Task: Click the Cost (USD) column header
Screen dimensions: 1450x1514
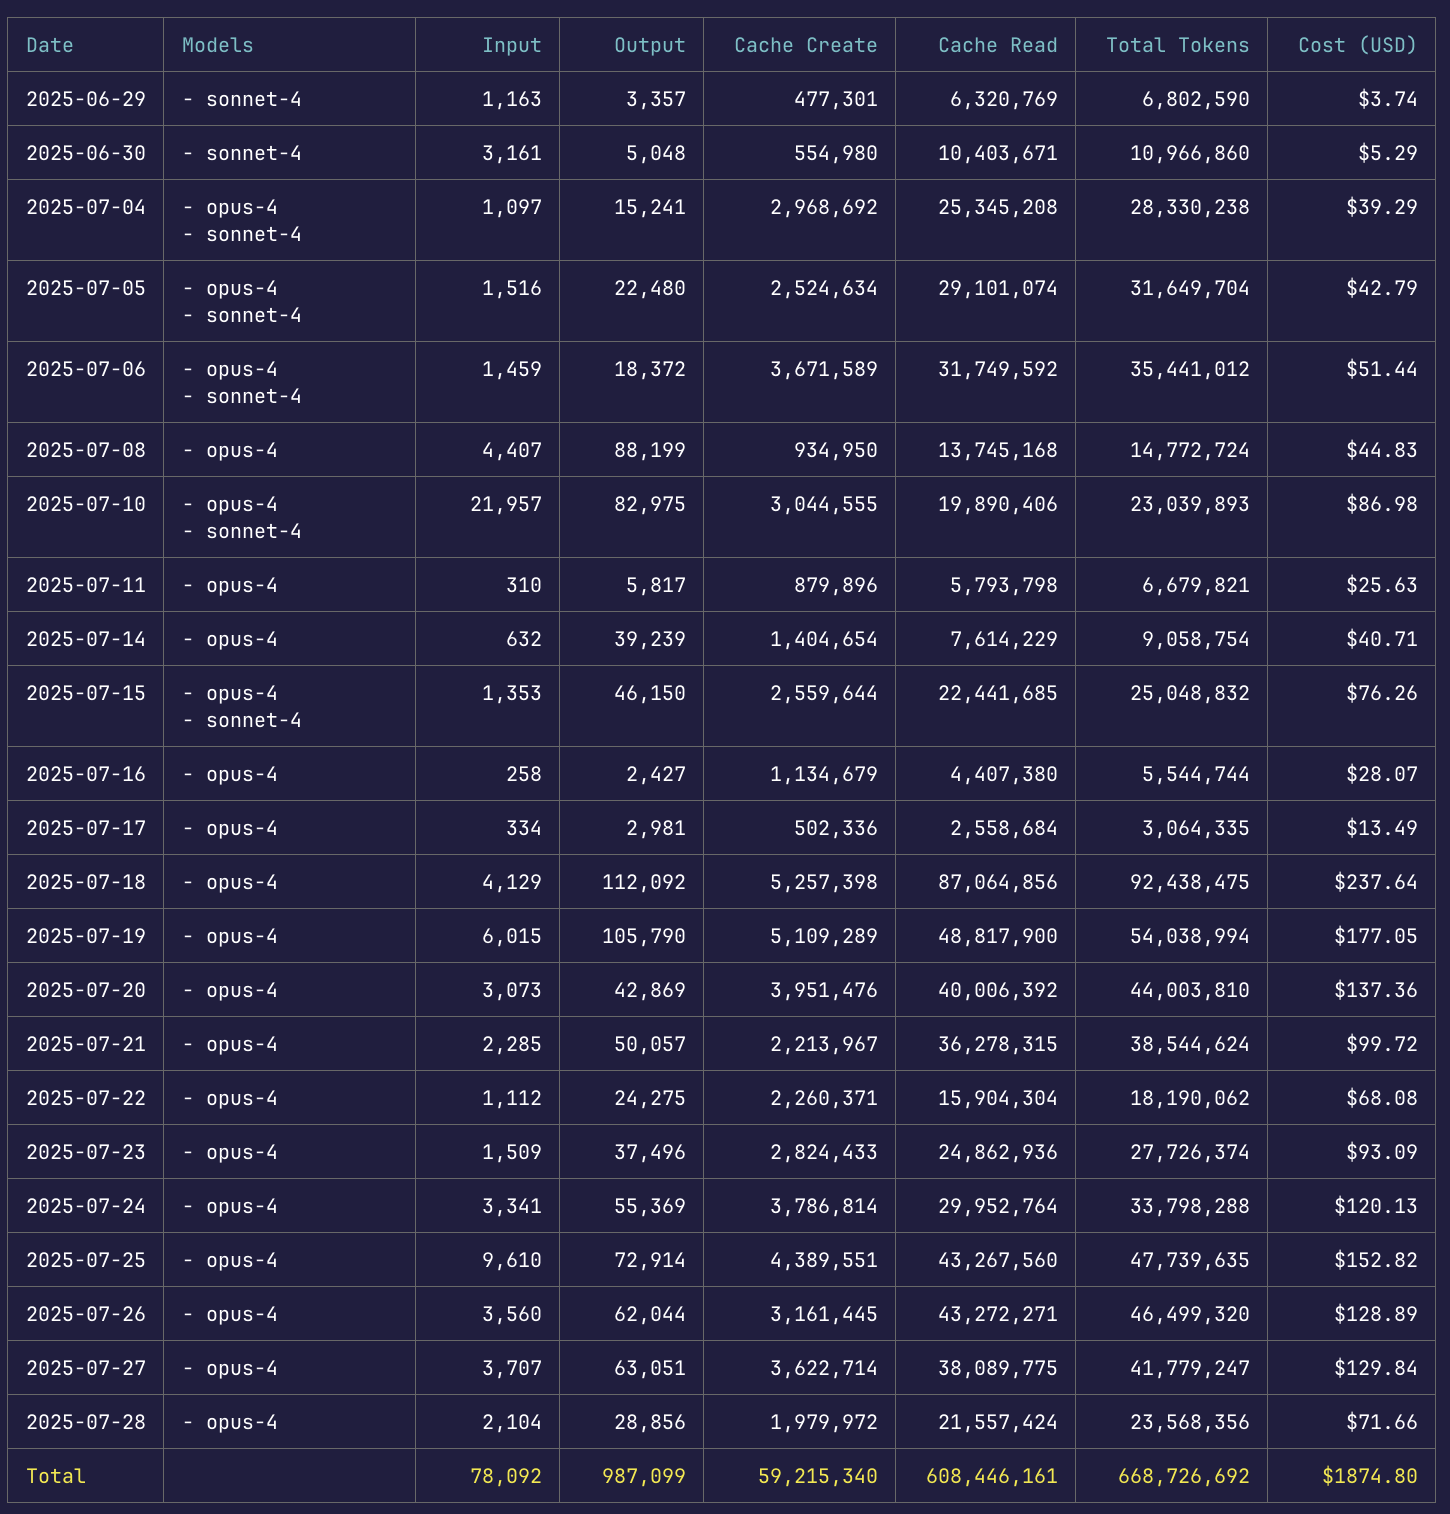Action: [x=1357, y=45]
